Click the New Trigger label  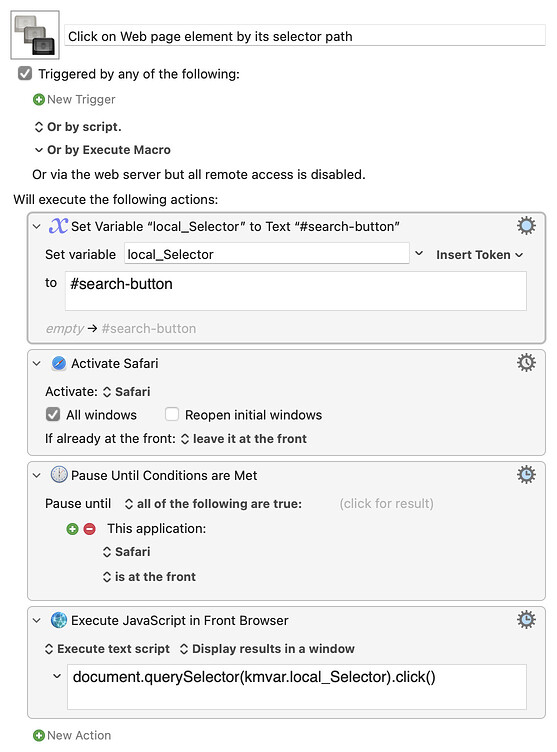tap(81, 99)
